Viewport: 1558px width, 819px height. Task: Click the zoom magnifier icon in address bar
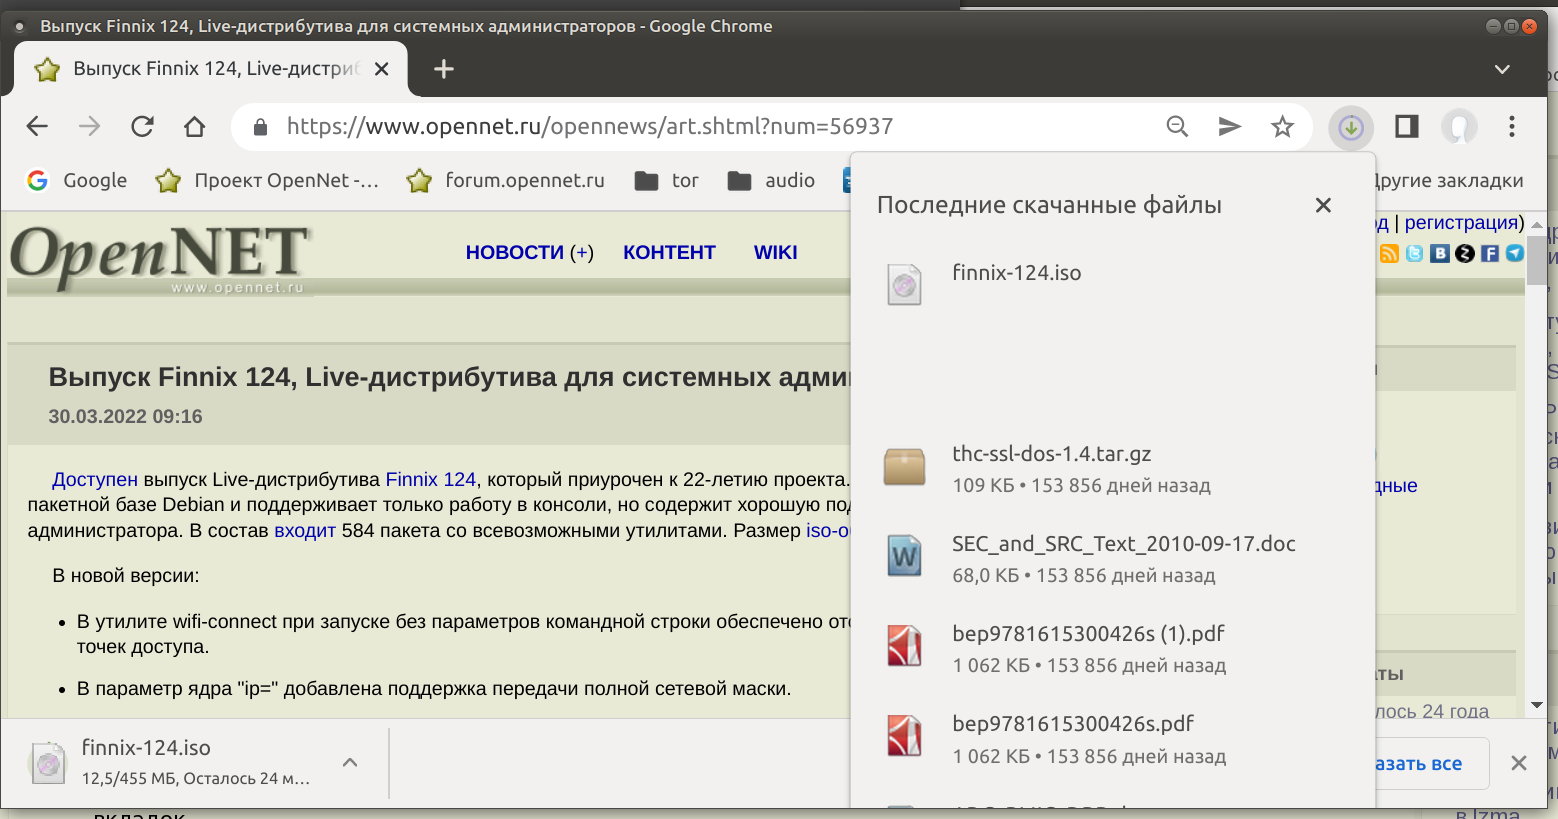pos(1177,126)
